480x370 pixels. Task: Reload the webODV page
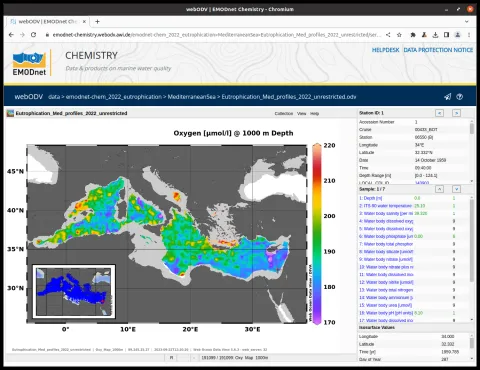click(x=33, y=35)
